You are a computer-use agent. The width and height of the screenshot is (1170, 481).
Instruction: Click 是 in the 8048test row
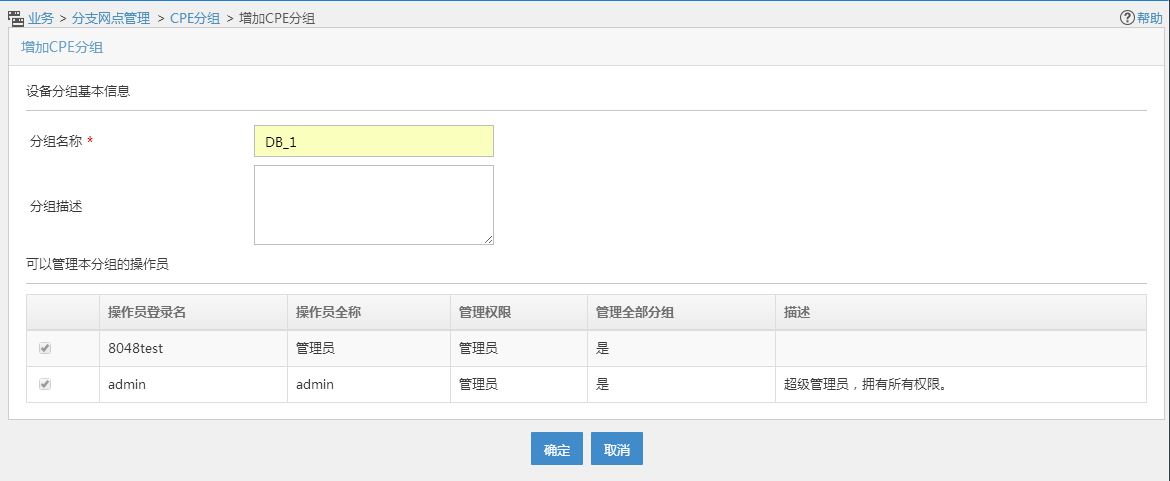click(x=602, y=348)
